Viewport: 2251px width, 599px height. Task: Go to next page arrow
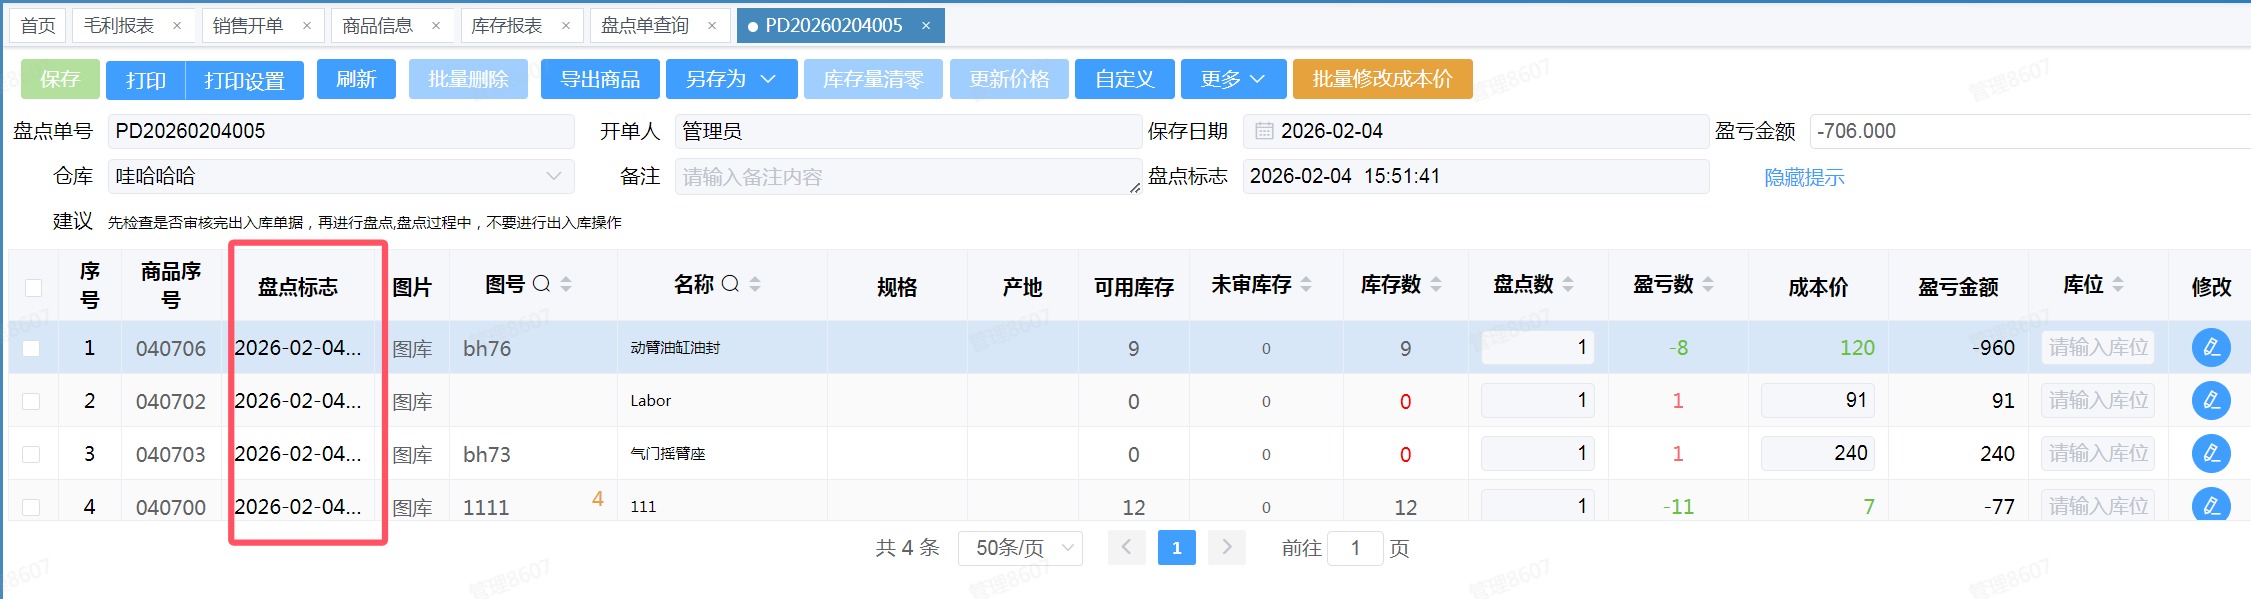click(1227, 548)
